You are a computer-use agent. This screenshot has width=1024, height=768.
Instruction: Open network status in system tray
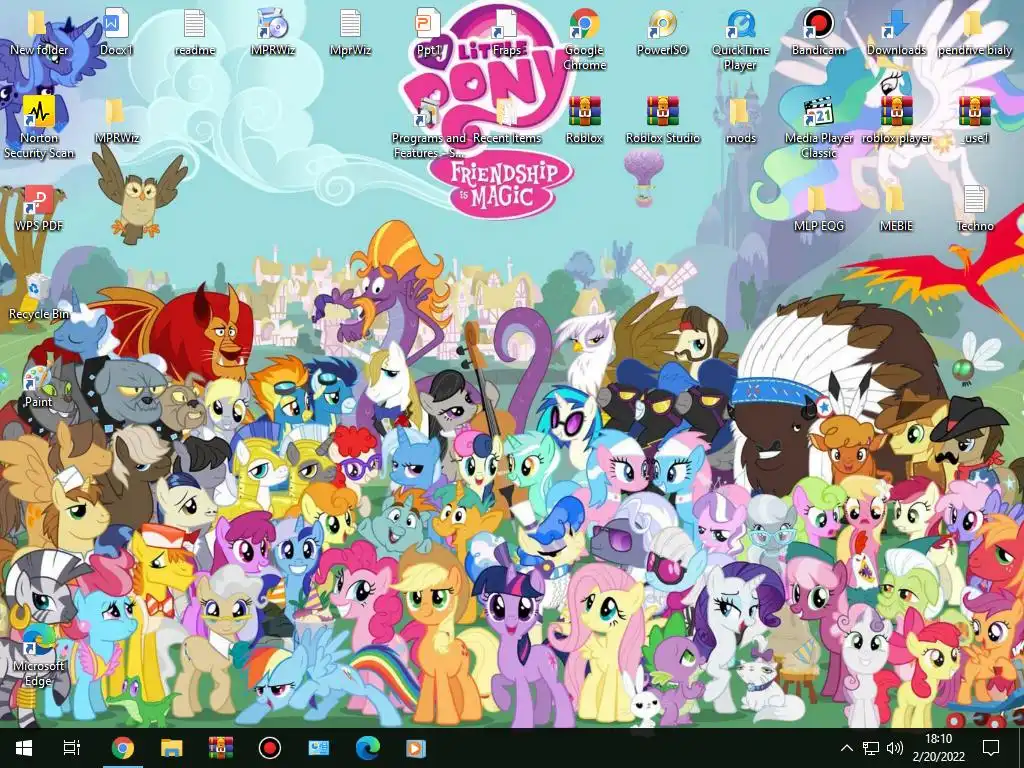point(871,748)
